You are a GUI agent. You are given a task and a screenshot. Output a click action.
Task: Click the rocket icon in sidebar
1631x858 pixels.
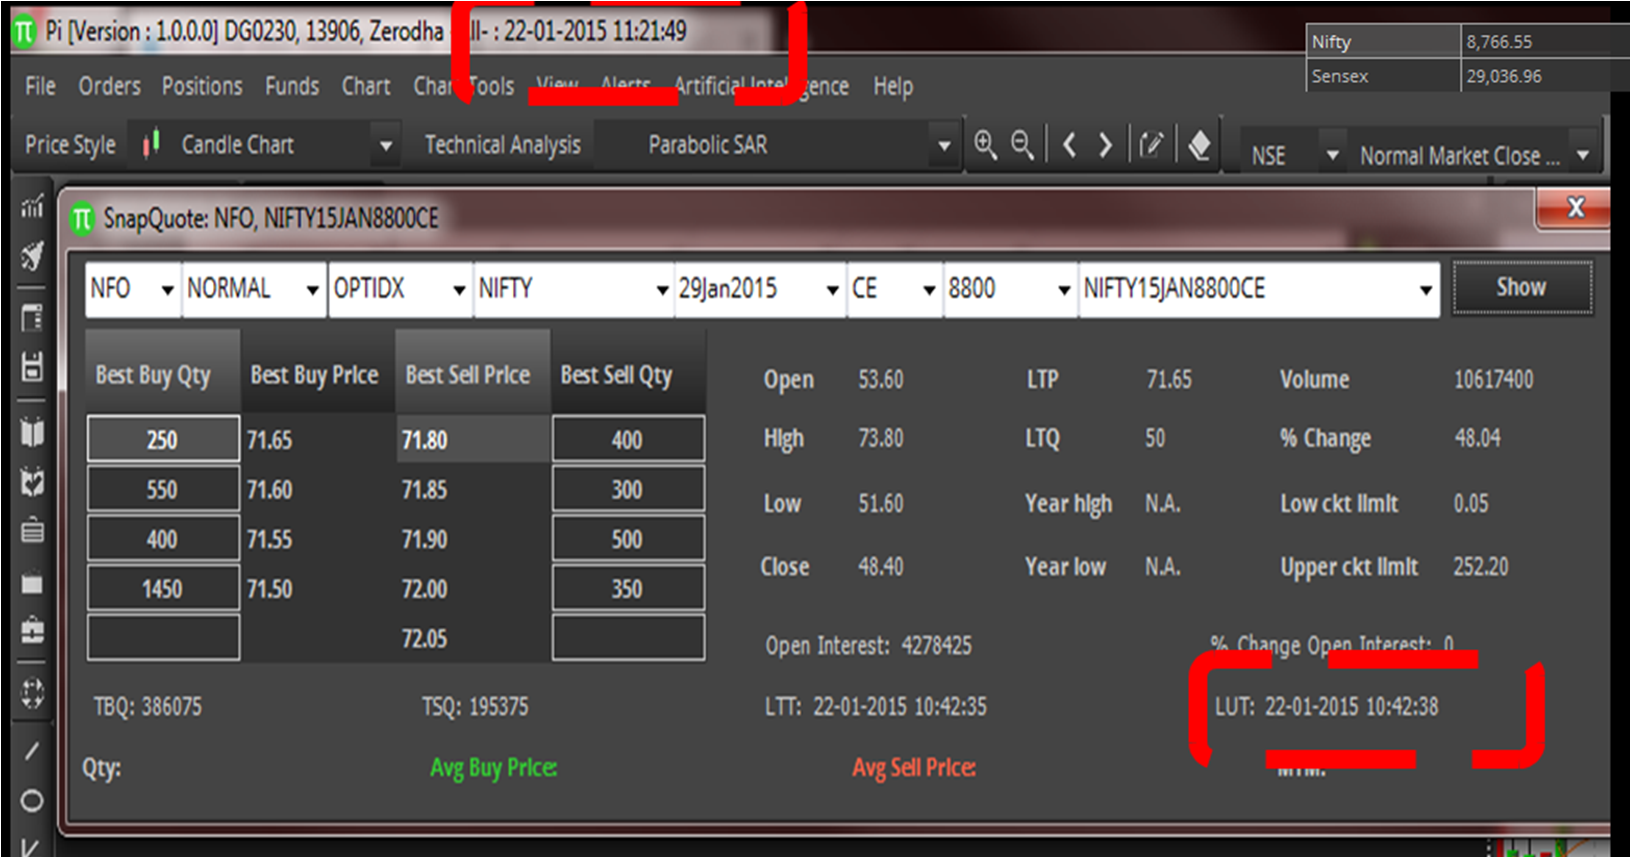click(32, 256)
